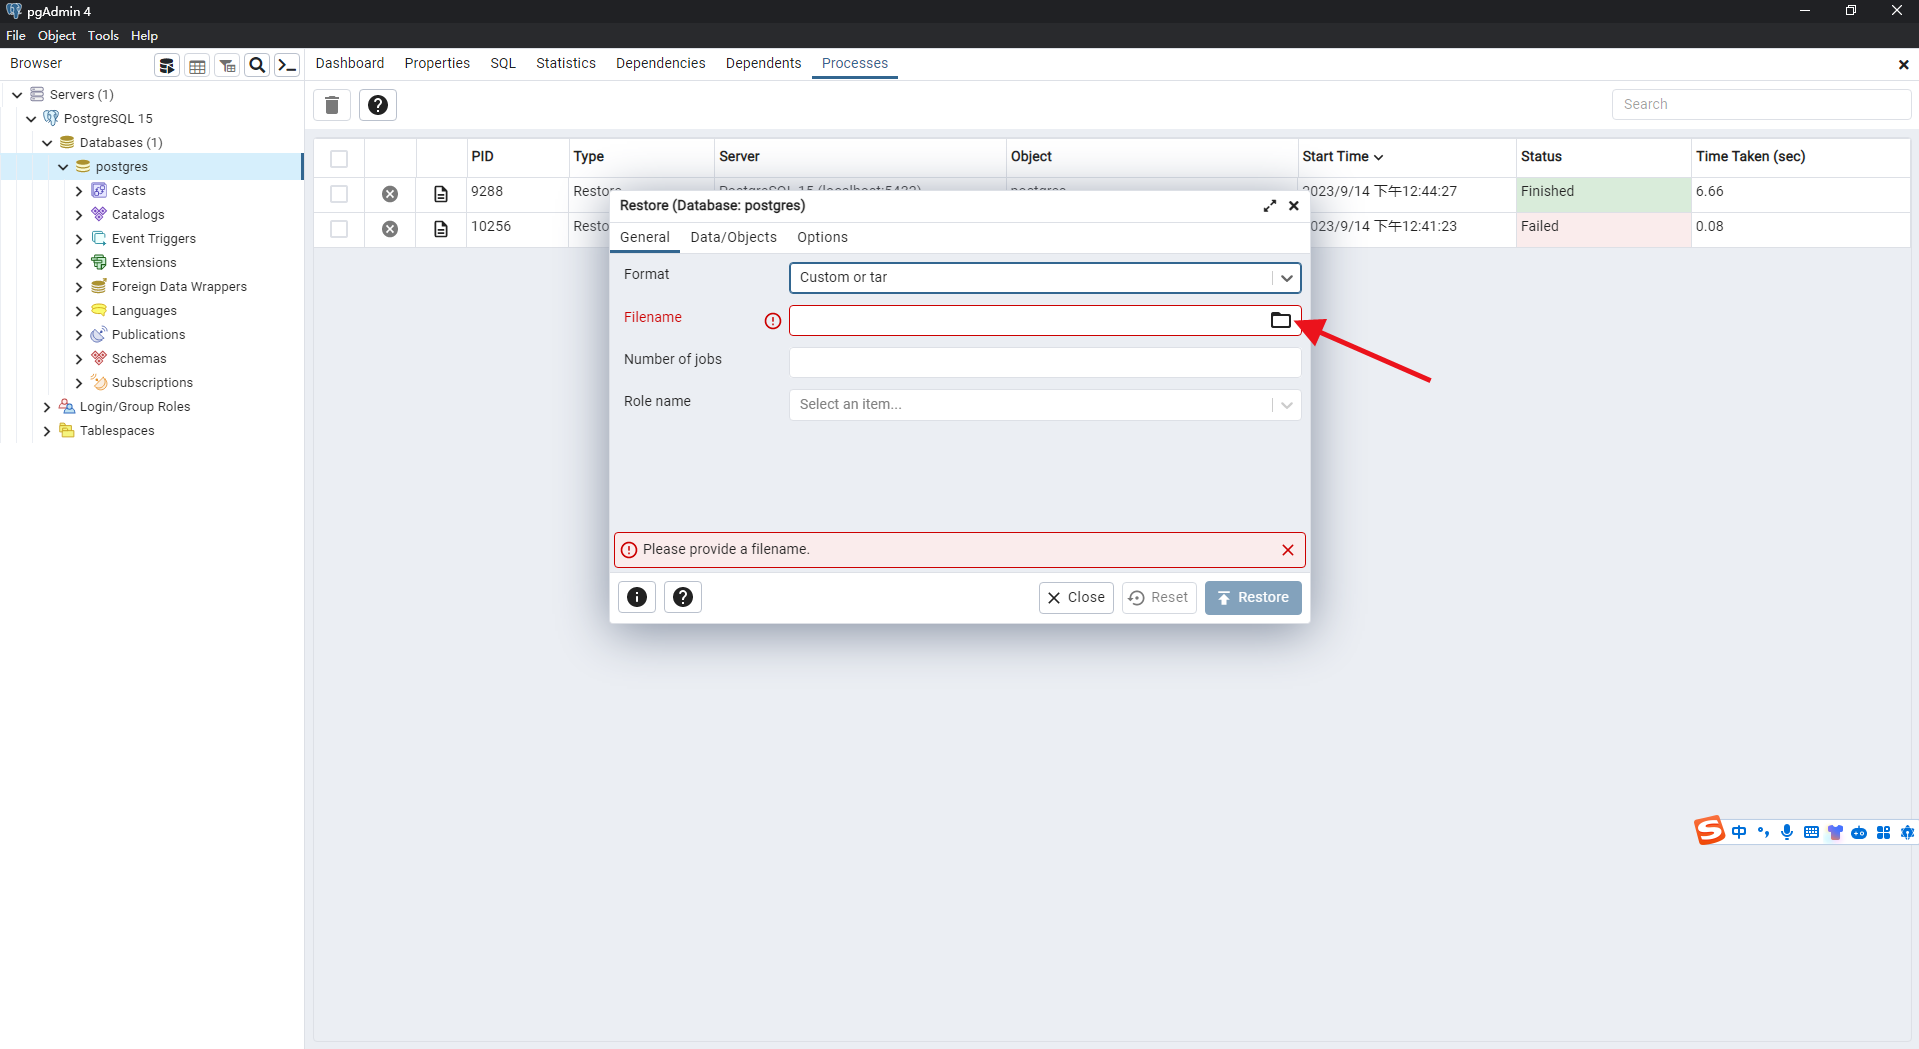Screen dimensions: 1919x1049
Task: Tick the checkbox for process 10256
Action: click(339, 229)
